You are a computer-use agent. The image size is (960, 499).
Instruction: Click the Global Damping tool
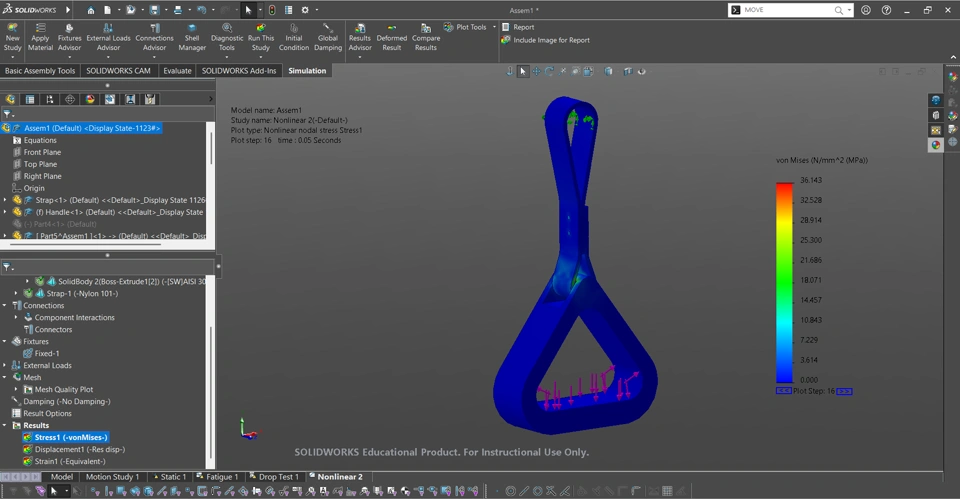pos(328,37)
